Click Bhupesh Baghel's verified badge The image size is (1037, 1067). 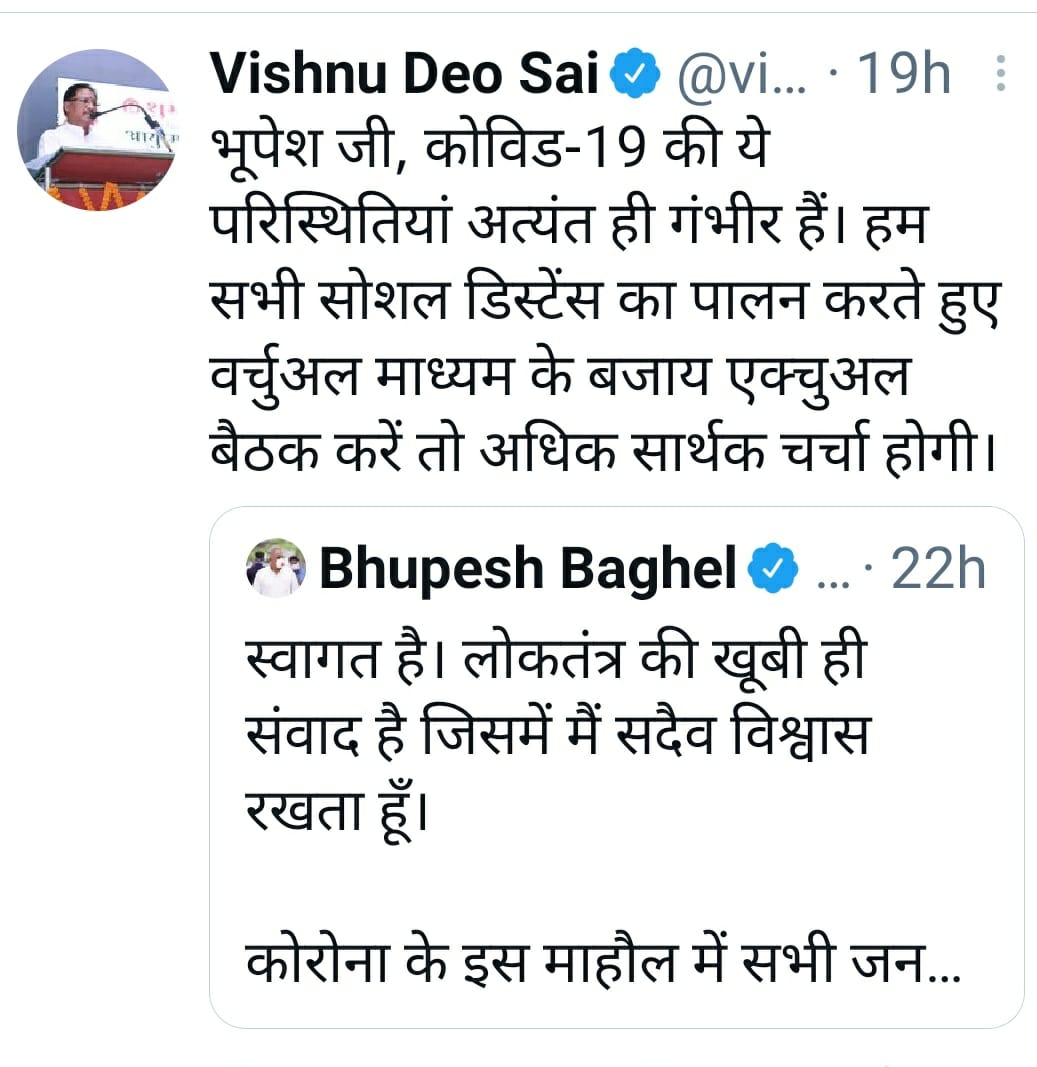(772, 569)
